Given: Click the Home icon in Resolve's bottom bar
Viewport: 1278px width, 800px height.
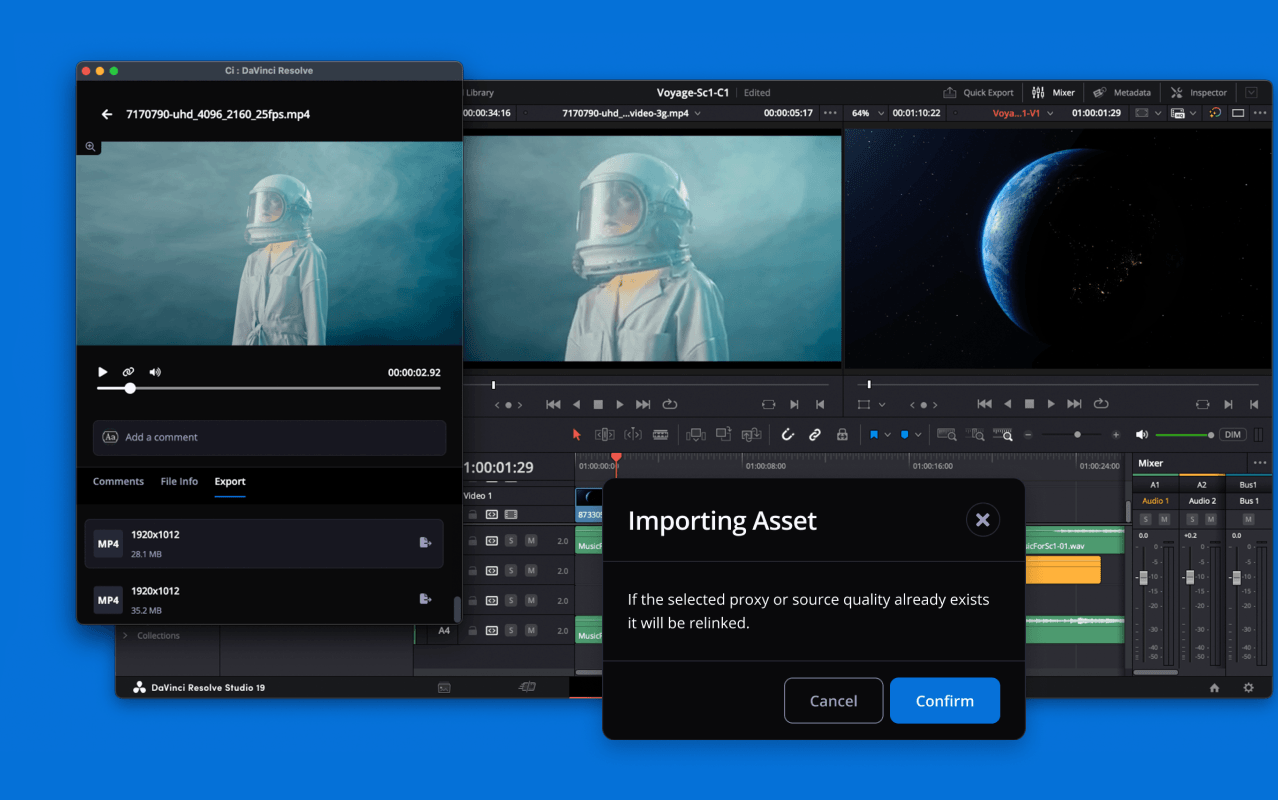Looking at the screenshot, I should [1214, 688].
